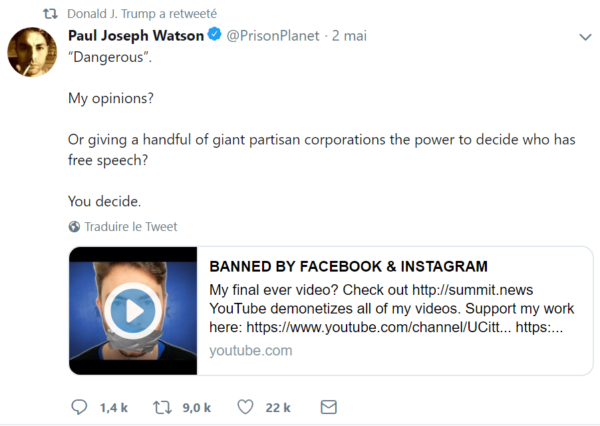The image size is (600, 426).
Task: Click the 22 k likes count
Action: click(278, 408)
